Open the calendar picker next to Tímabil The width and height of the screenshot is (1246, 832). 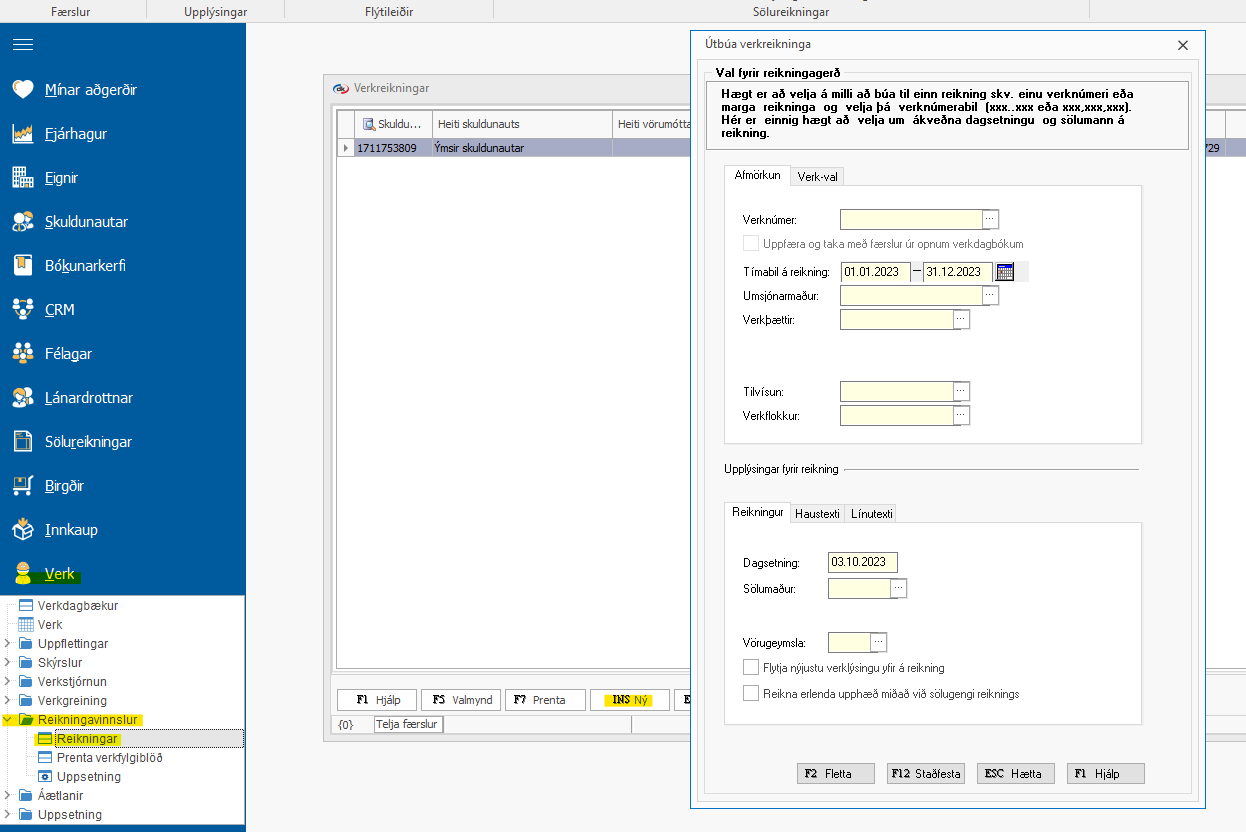[x=1005, y=272]
